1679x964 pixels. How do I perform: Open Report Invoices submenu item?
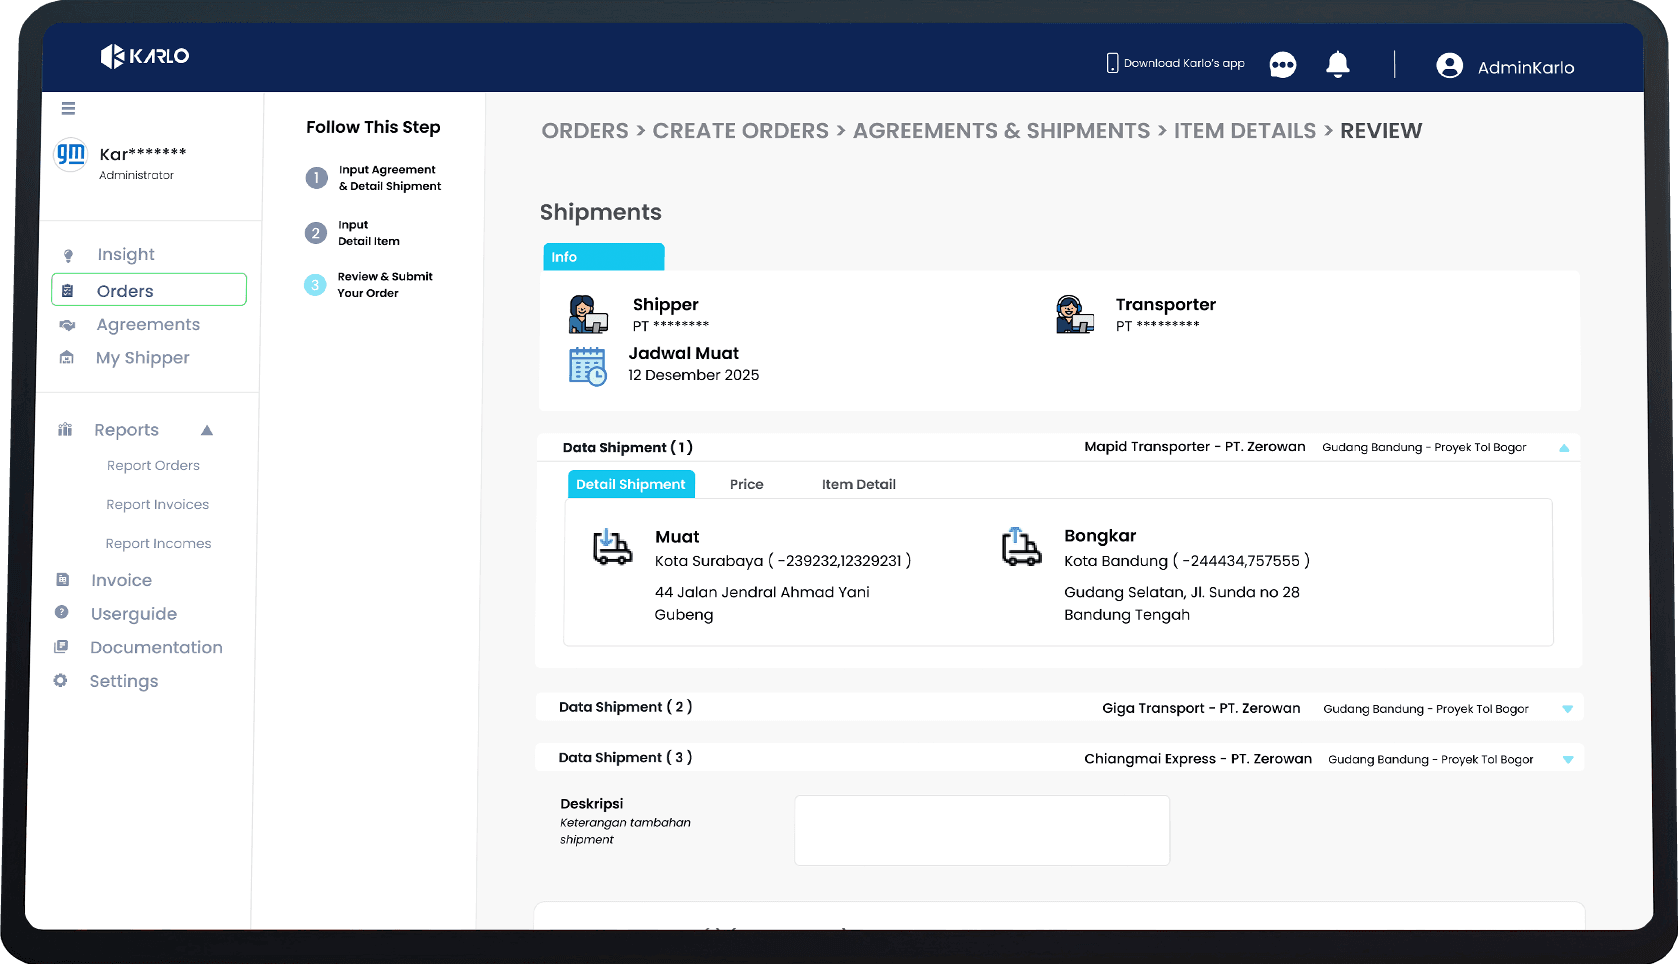pyautogui.click(x=158, y=505)
